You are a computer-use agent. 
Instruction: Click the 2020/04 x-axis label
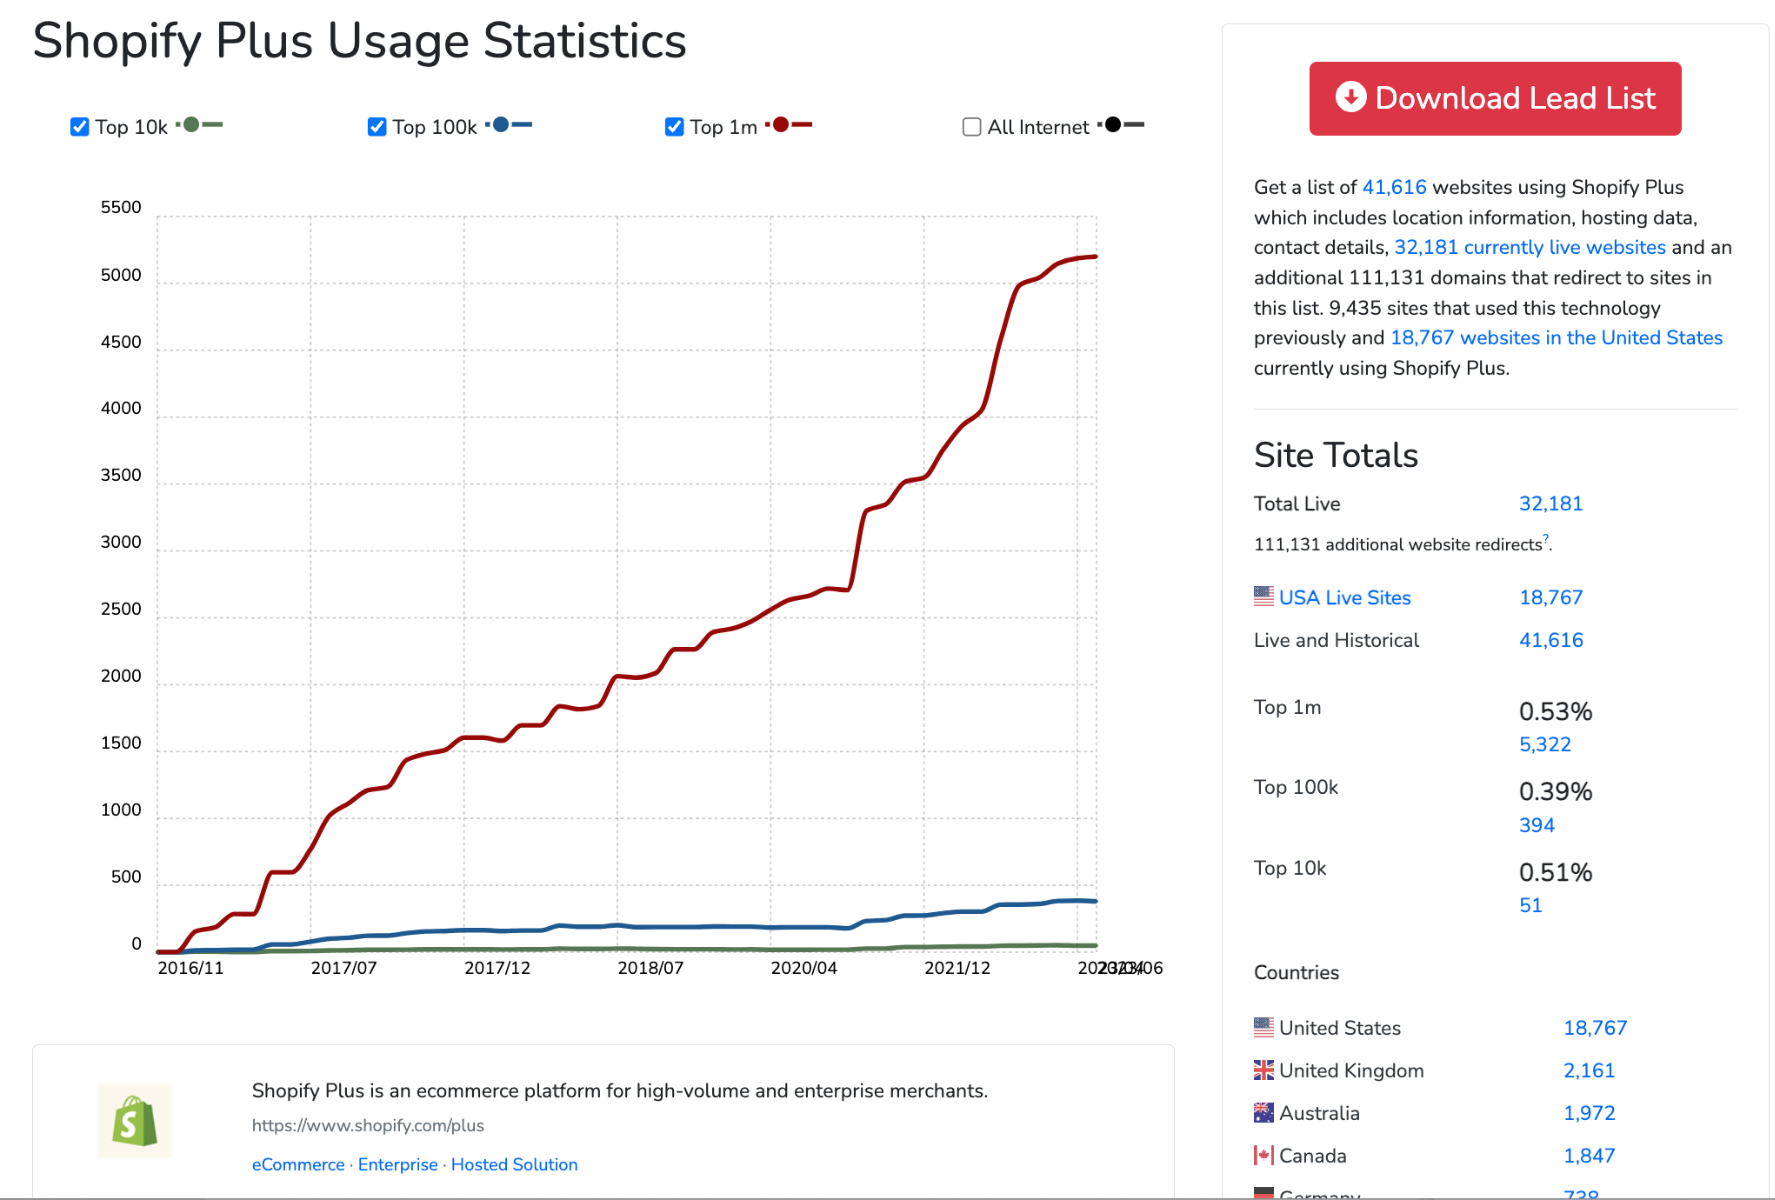coord(804,968)
